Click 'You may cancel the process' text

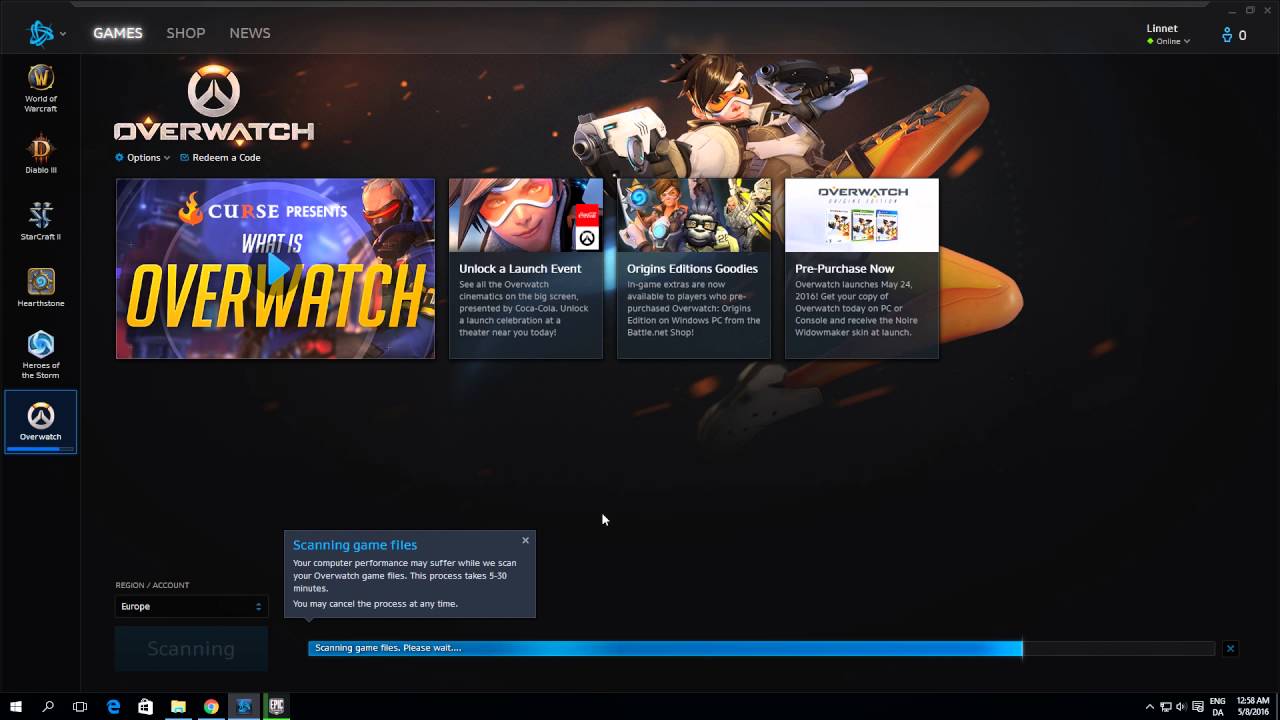375,604
